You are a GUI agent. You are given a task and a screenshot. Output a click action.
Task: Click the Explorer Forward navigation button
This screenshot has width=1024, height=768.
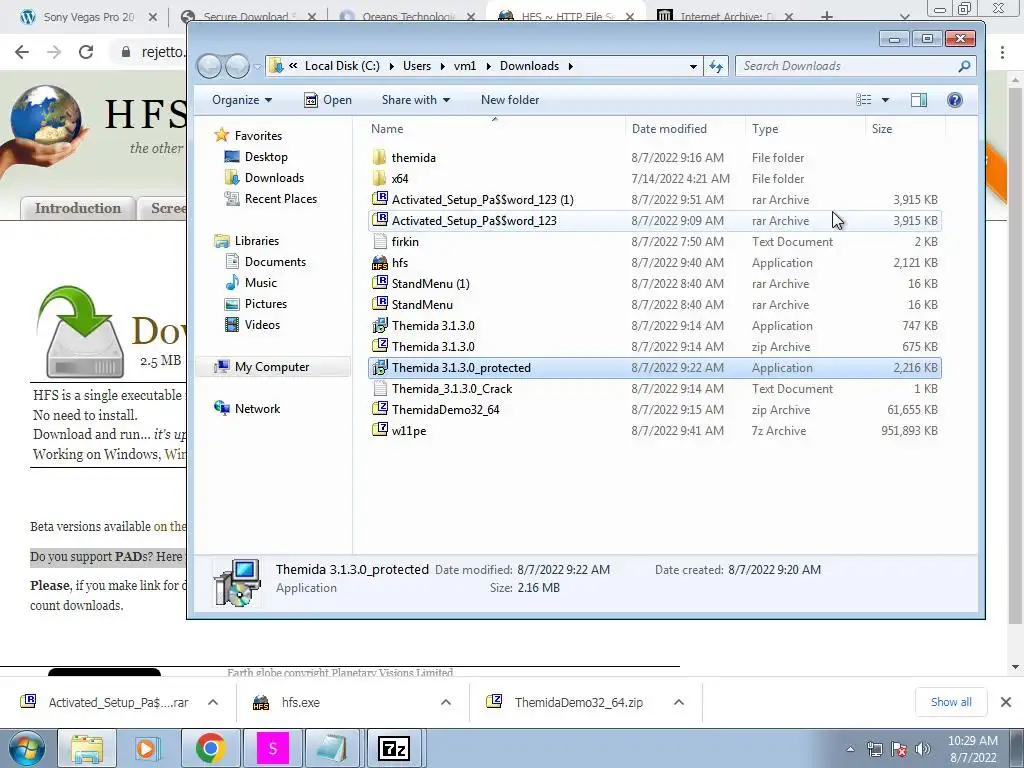click(236, 66)
